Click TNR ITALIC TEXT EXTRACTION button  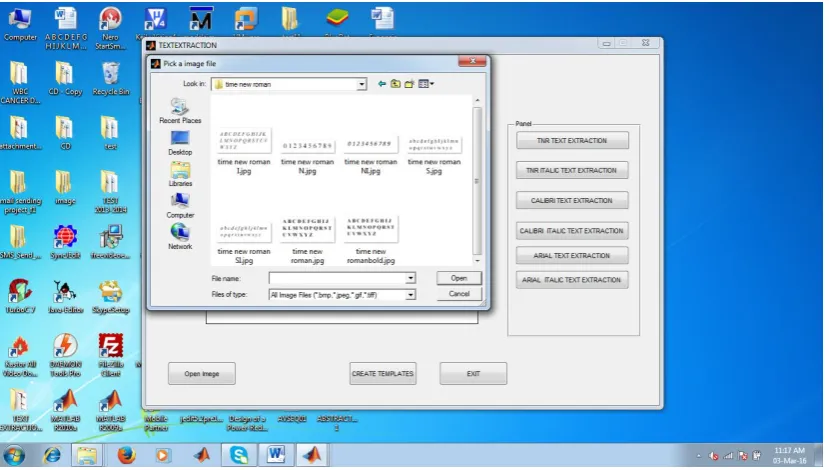click(572, 170)
